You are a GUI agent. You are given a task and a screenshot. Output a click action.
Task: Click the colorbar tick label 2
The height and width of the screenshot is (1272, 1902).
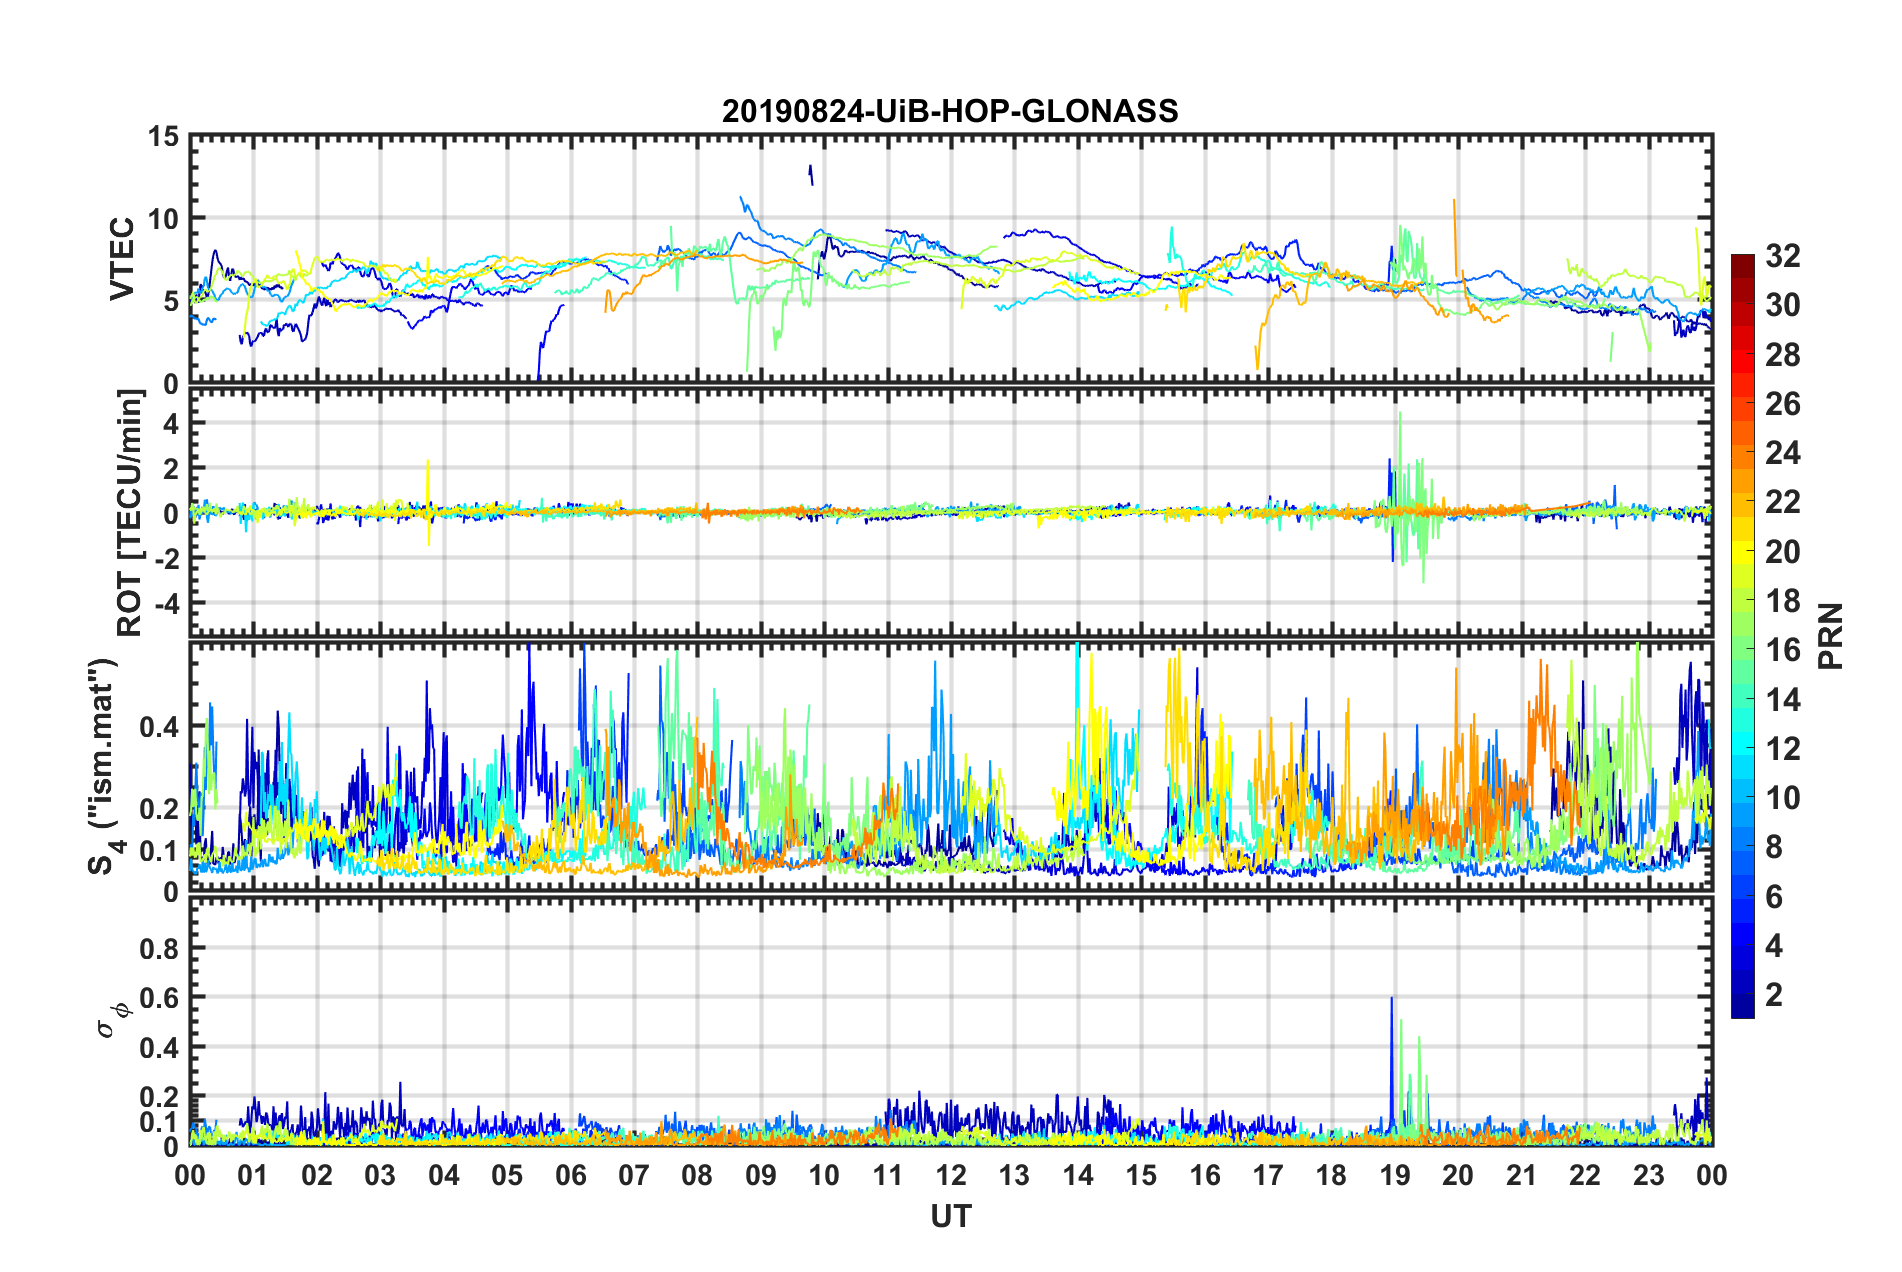pos(1774,995)
